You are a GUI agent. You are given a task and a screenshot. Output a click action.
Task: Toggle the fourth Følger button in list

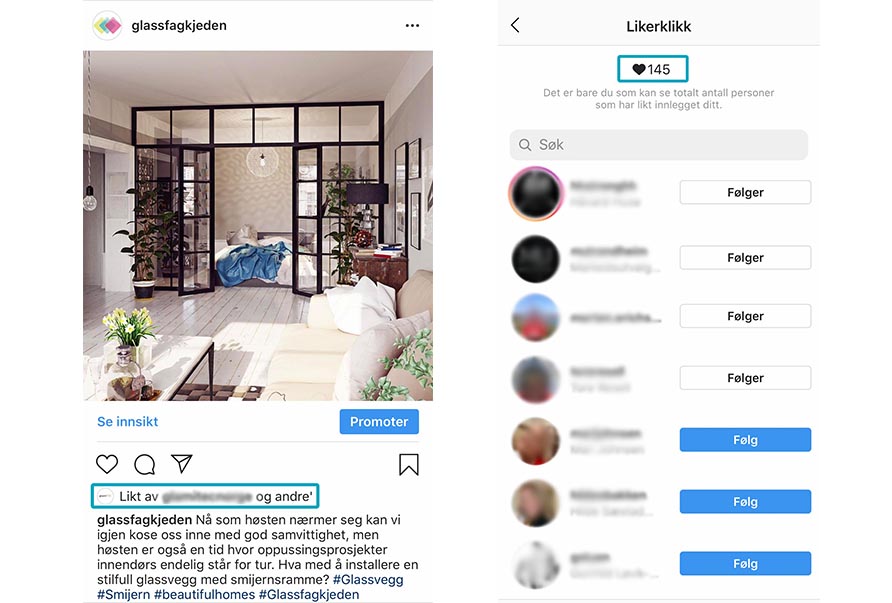(x=745, y=378)
